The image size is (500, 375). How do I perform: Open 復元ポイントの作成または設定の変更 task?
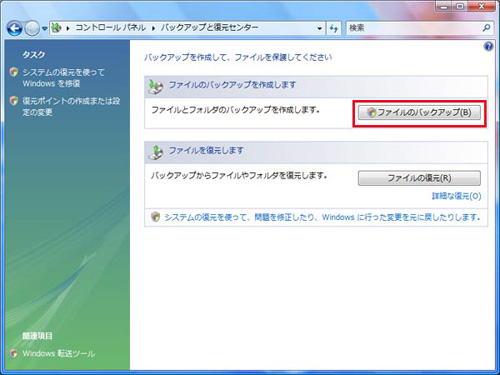71,107
